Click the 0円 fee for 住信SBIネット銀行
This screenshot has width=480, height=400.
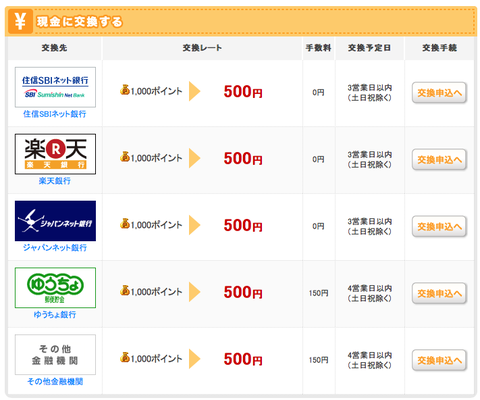pos(318,93)
